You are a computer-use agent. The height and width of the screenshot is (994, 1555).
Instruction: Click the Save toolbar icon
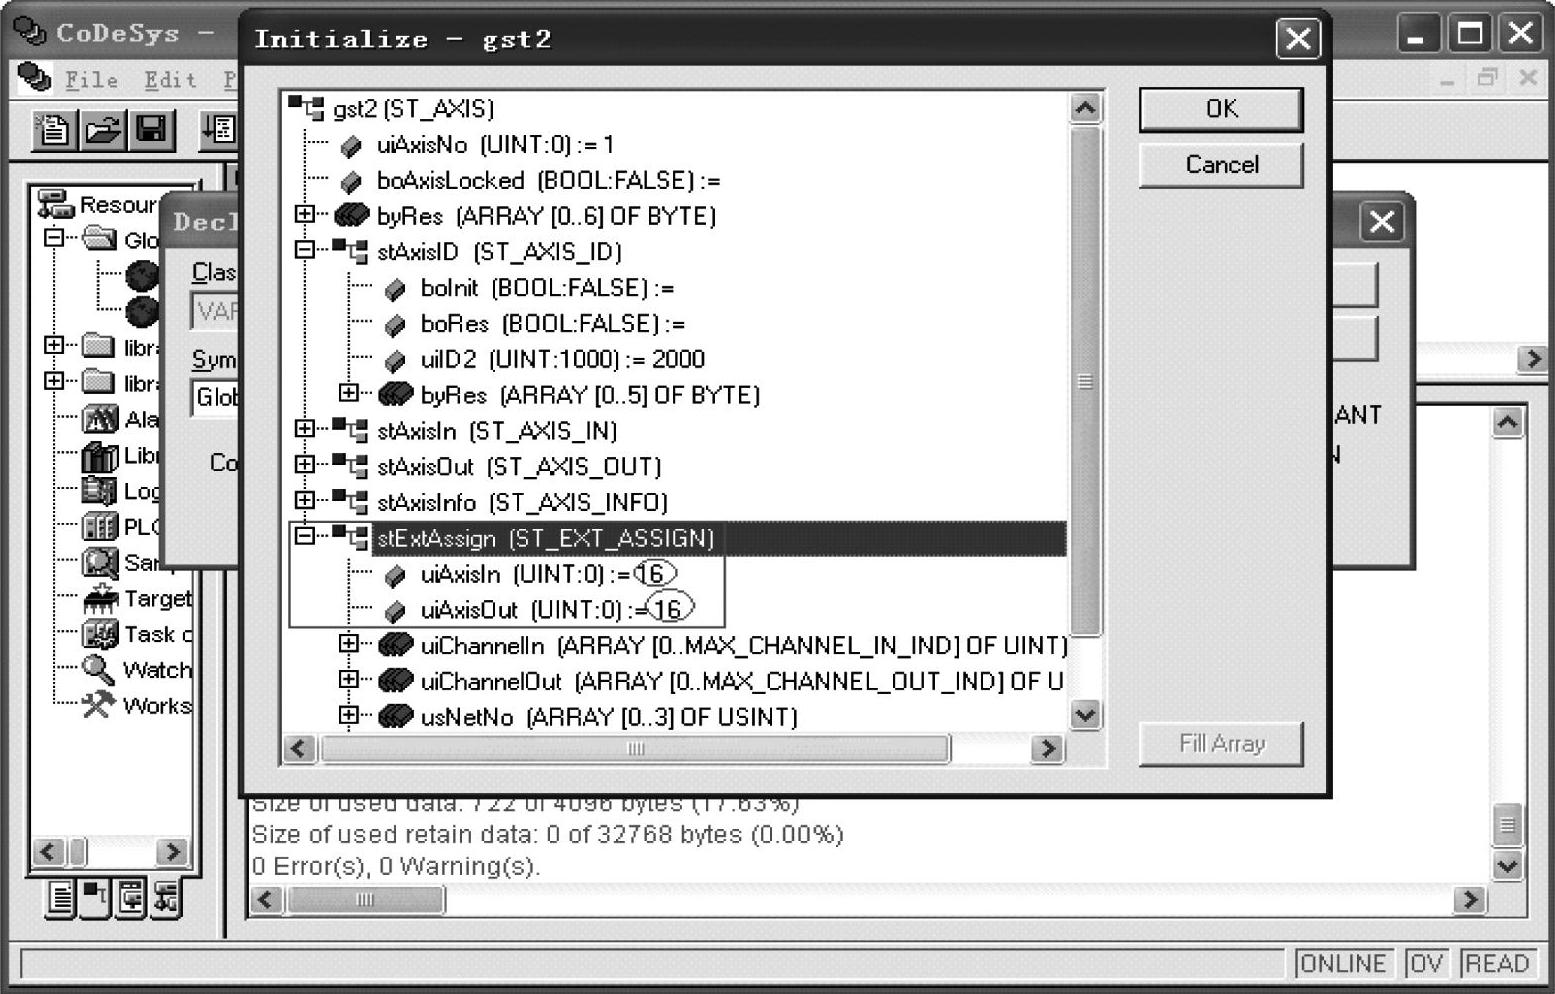coord(151,130)
